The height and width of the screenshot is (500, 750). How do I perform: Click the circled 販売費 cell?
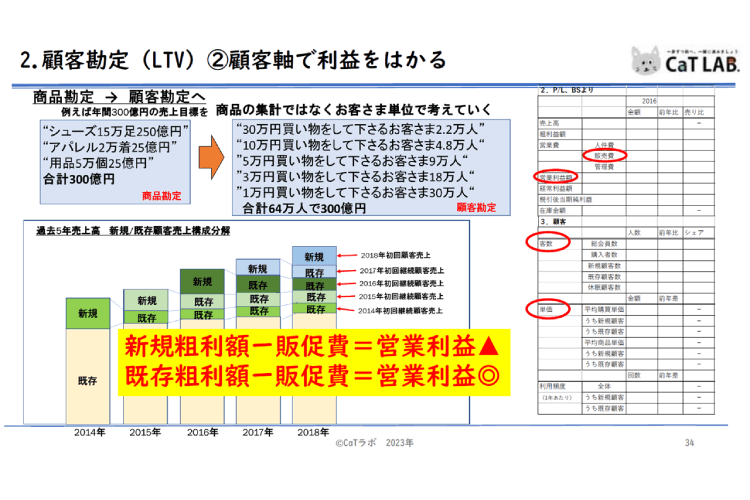tap(604, 156)
